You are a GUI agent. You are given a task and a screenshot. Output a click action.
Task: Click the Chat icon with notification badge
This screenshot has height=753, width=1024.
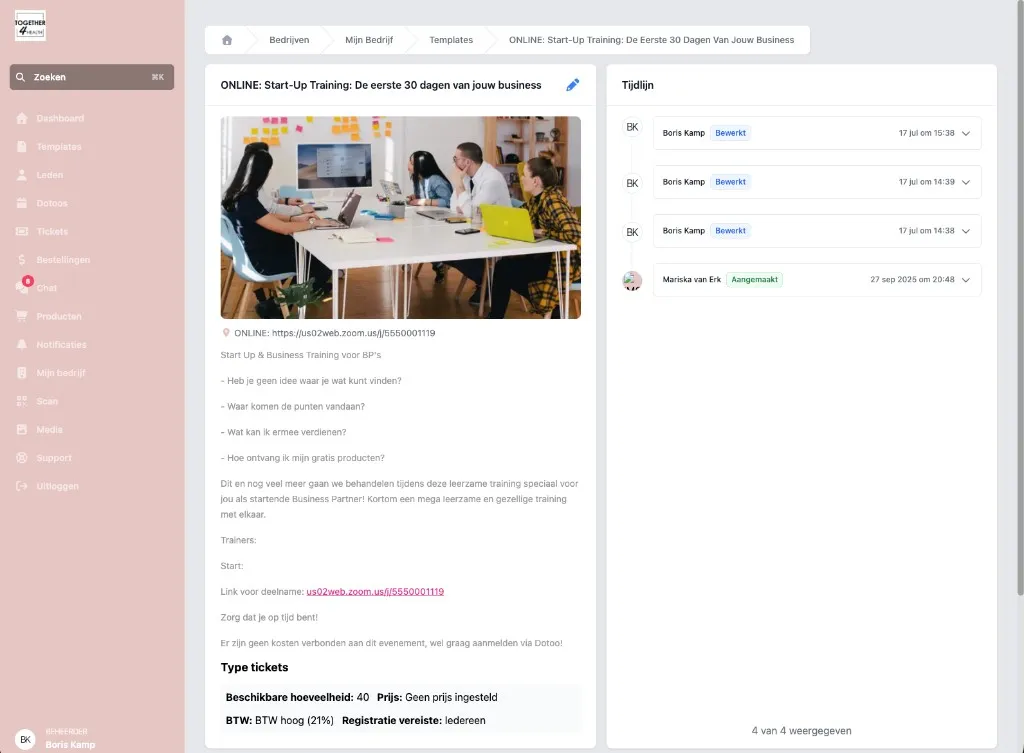[x=23, y=286]
